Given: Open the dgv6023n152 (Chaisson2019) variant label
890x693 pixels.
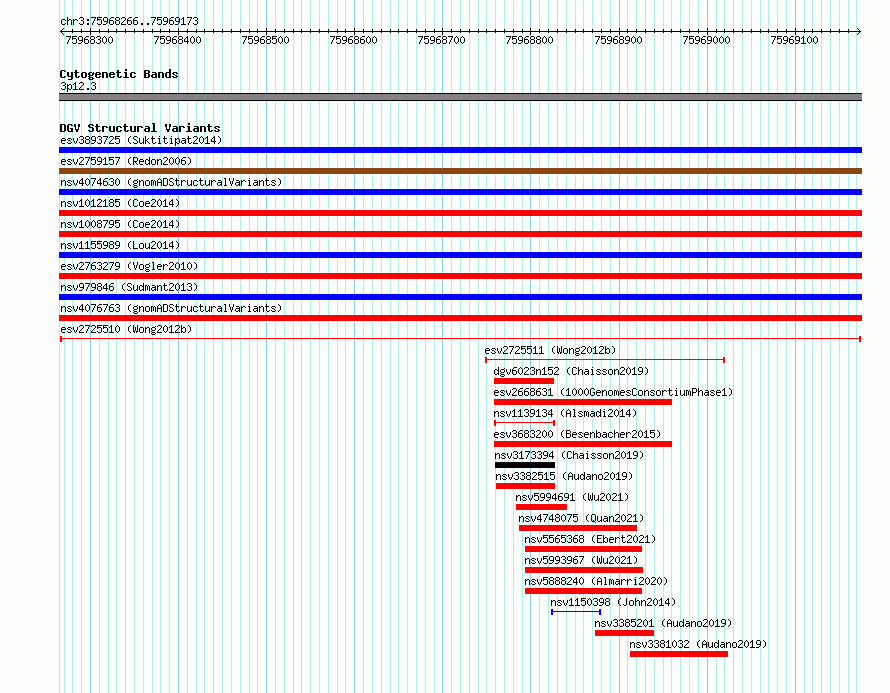Looking at the screenshot, I should point(571,371).
